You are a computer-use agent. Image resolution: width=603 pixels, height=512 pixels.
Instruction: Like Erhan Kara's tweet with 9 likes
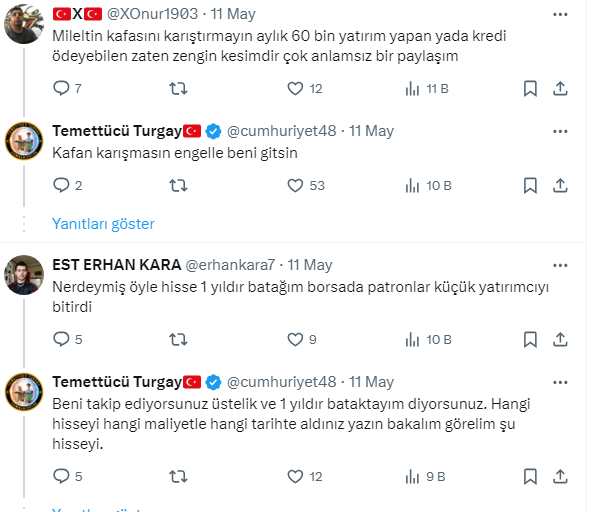pyautogui.click(x=295, y=339)
